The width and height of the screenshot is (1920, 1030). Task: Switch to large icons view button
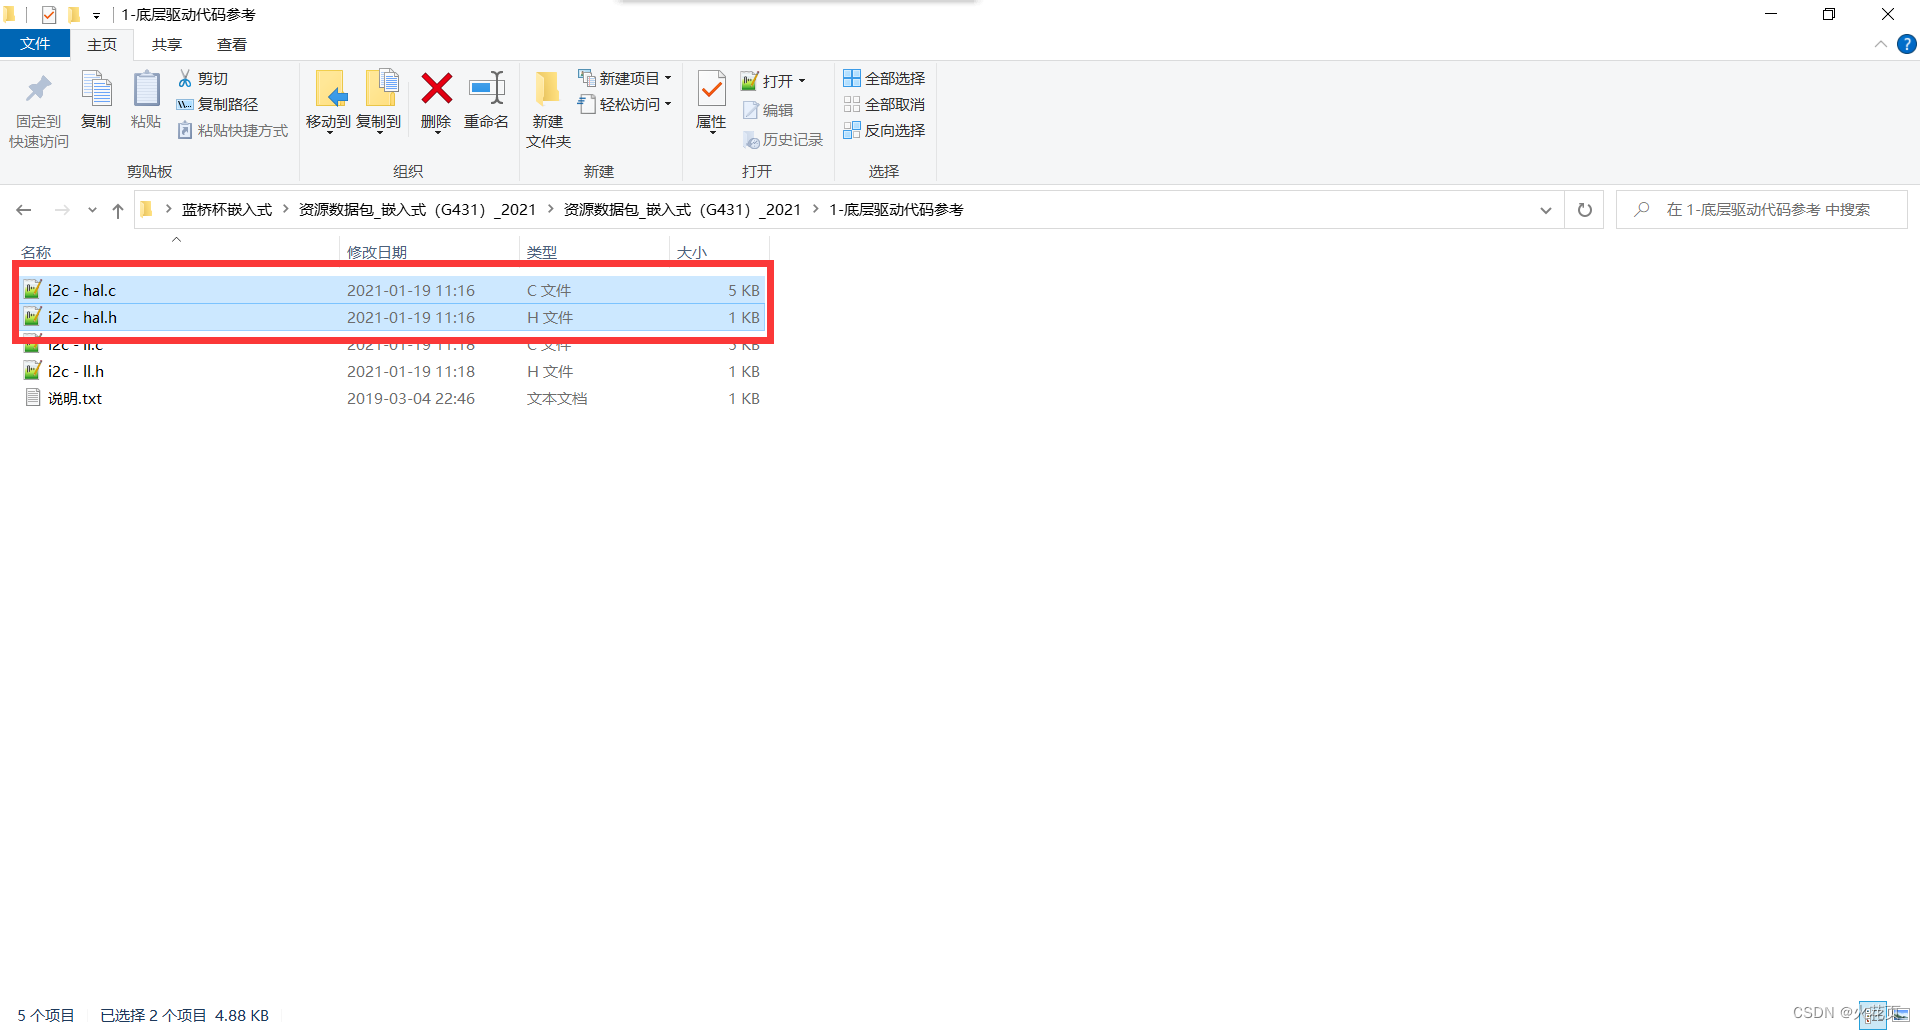[x=1901, y=1015]
